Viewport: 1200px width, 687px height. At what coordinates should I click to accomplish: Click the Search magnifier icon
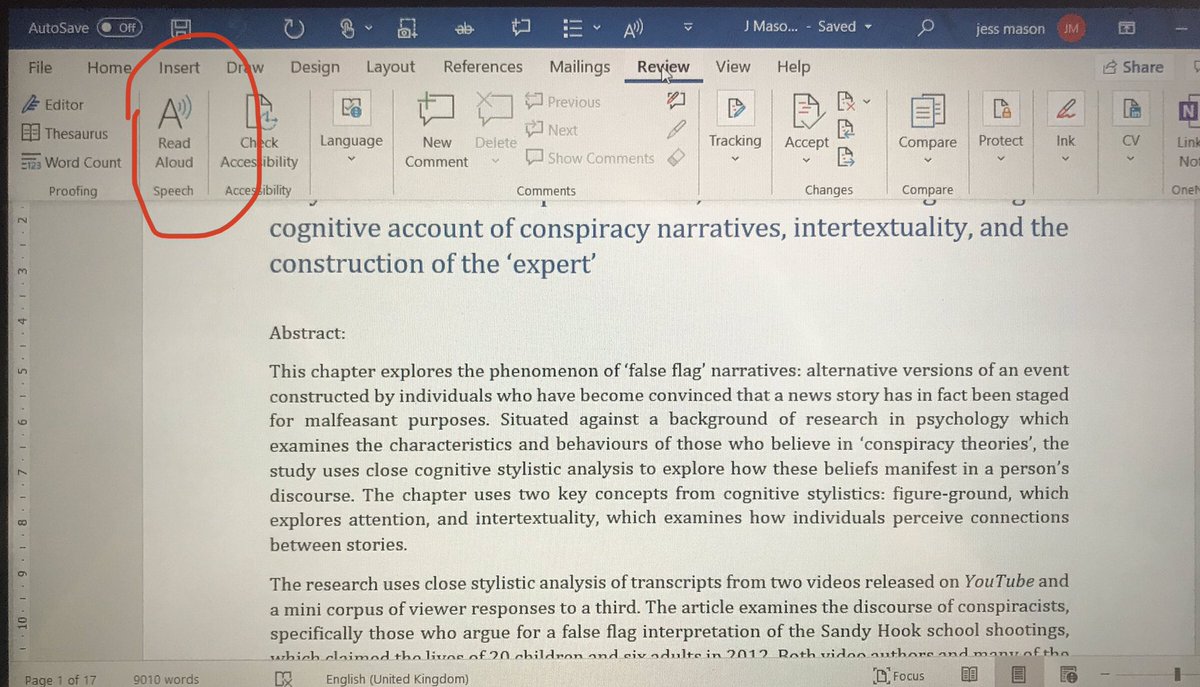pos(927,27)
